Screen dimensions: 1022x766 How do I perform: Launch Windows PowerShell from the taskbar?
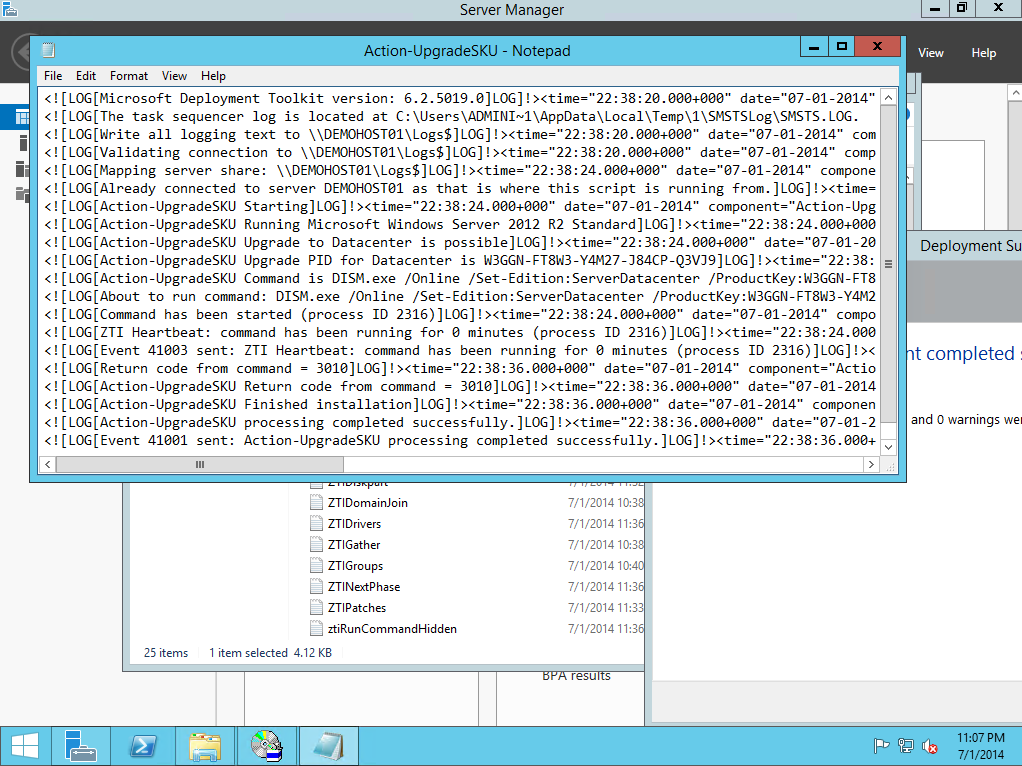(144, 746)
